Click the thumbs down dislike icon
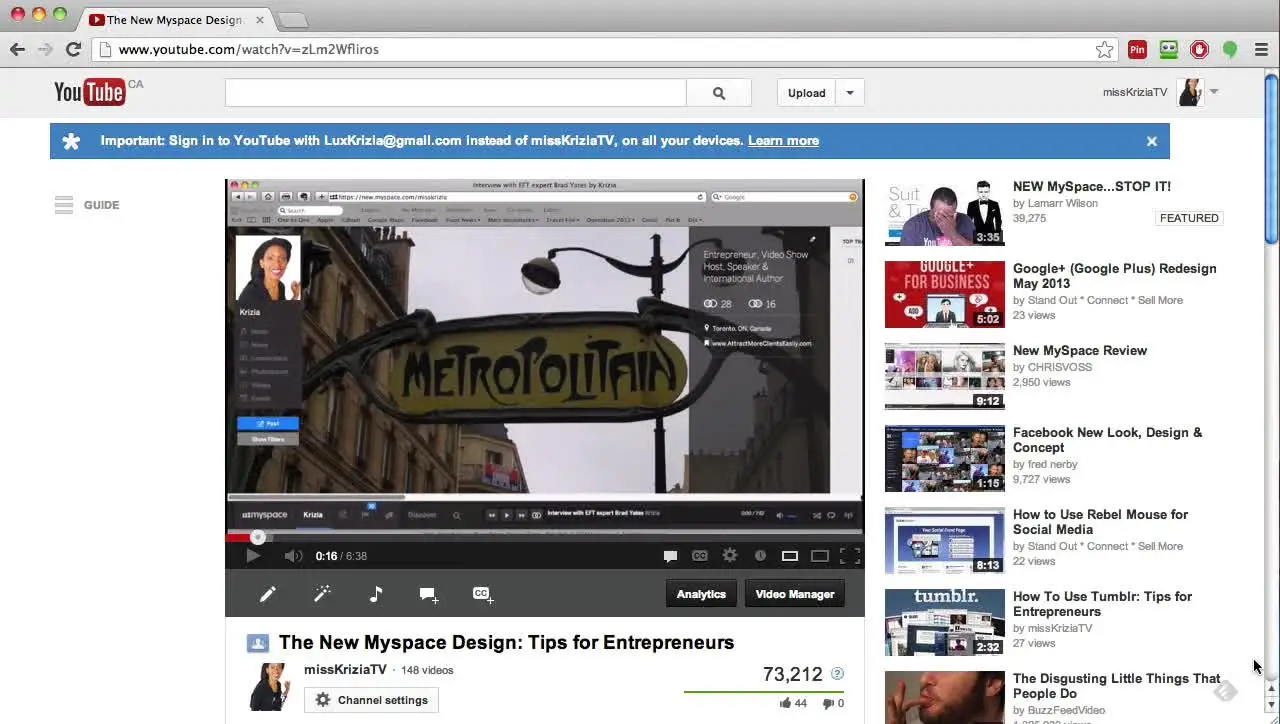The image size is (1280, 724). (827, 703)
